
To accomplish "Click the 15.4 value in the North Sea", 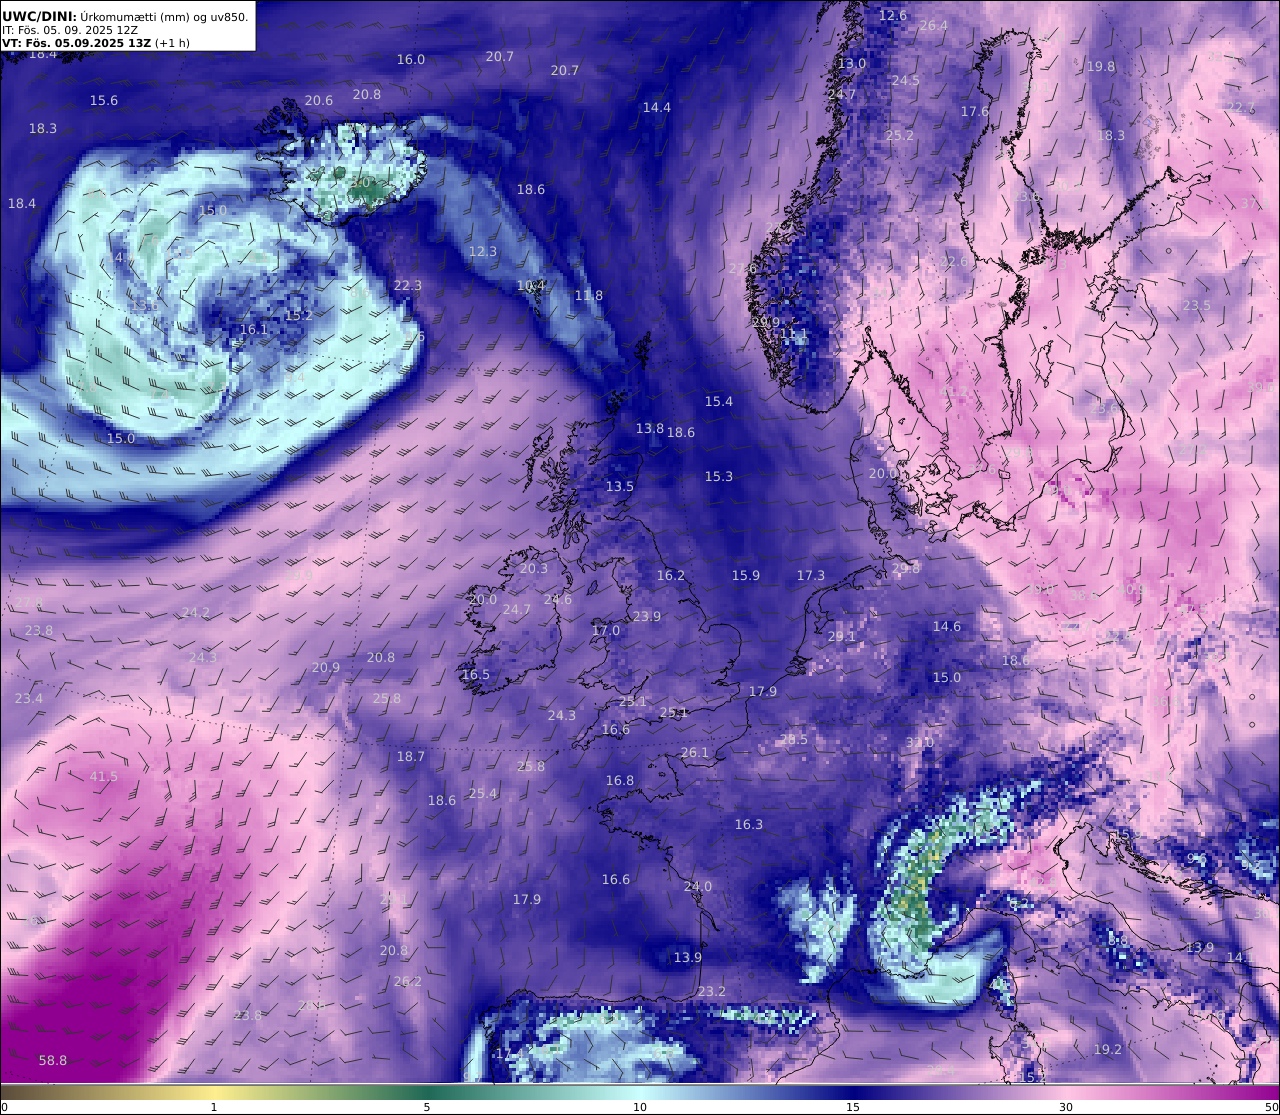I will tap(719, 401).
